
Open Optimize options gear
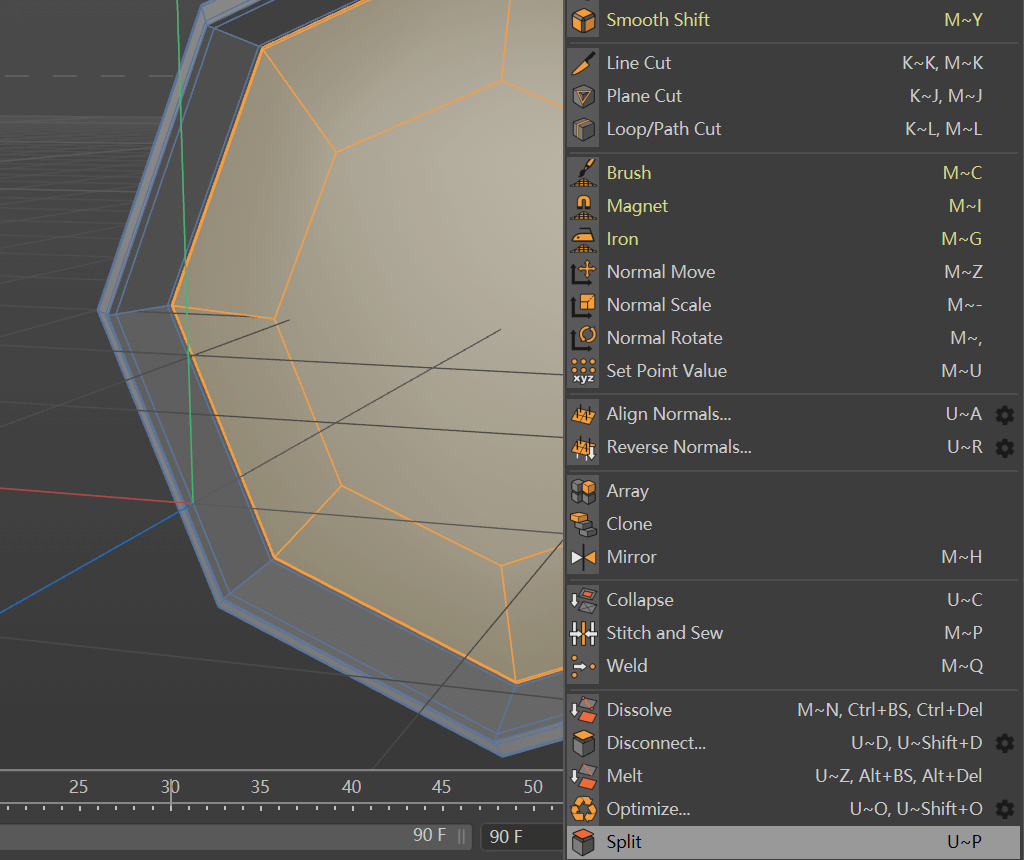[x=1004, y=809]
